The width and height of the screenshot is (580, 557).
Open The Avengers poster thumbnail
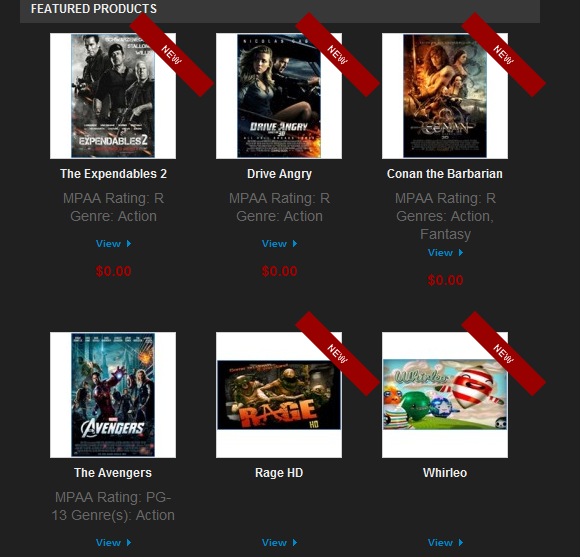113,395
